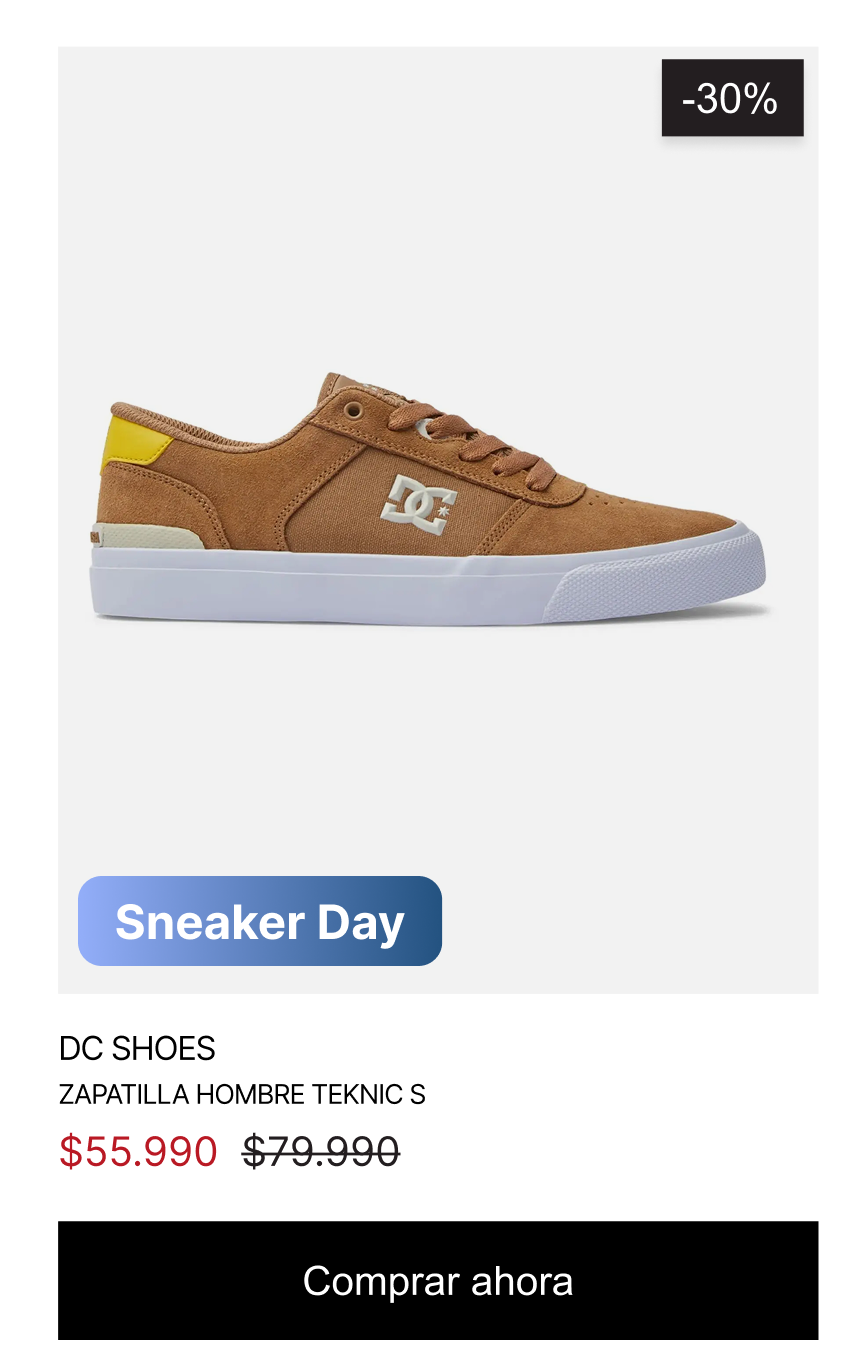The height and width of the screenshot is (1365, 844).
Task: Click the -30% discount badge
Action: click(x=732, y=98)
